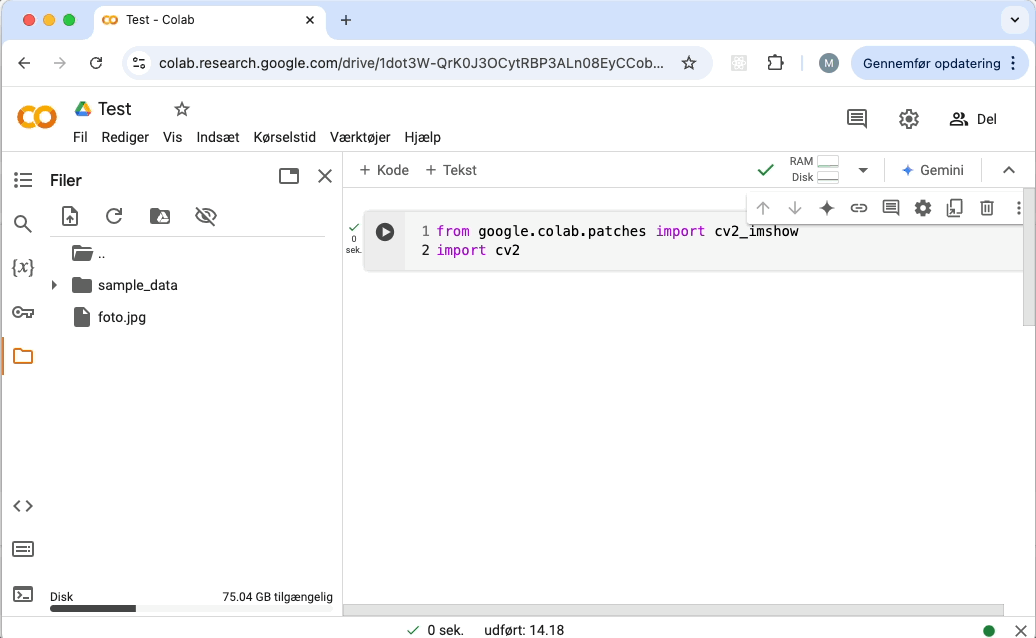Click the Gemini button
Viewport: 1036px width, 638px height.
pos(932,170)
